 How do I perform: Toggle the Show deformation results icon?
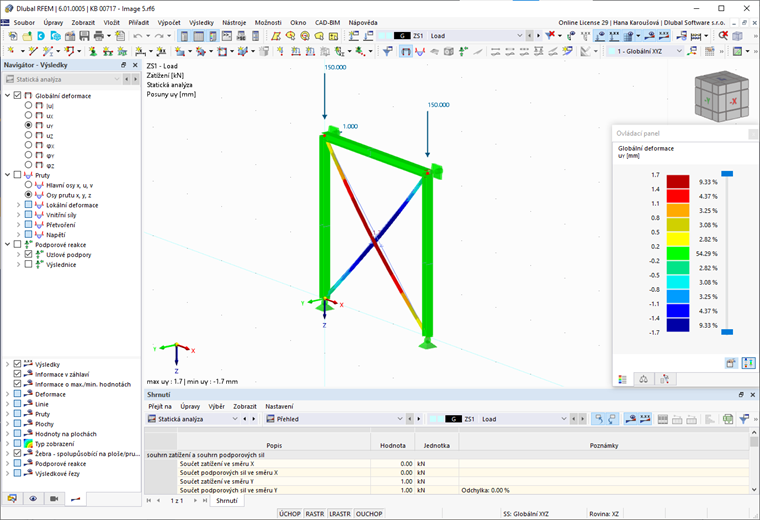pos(405,51)
